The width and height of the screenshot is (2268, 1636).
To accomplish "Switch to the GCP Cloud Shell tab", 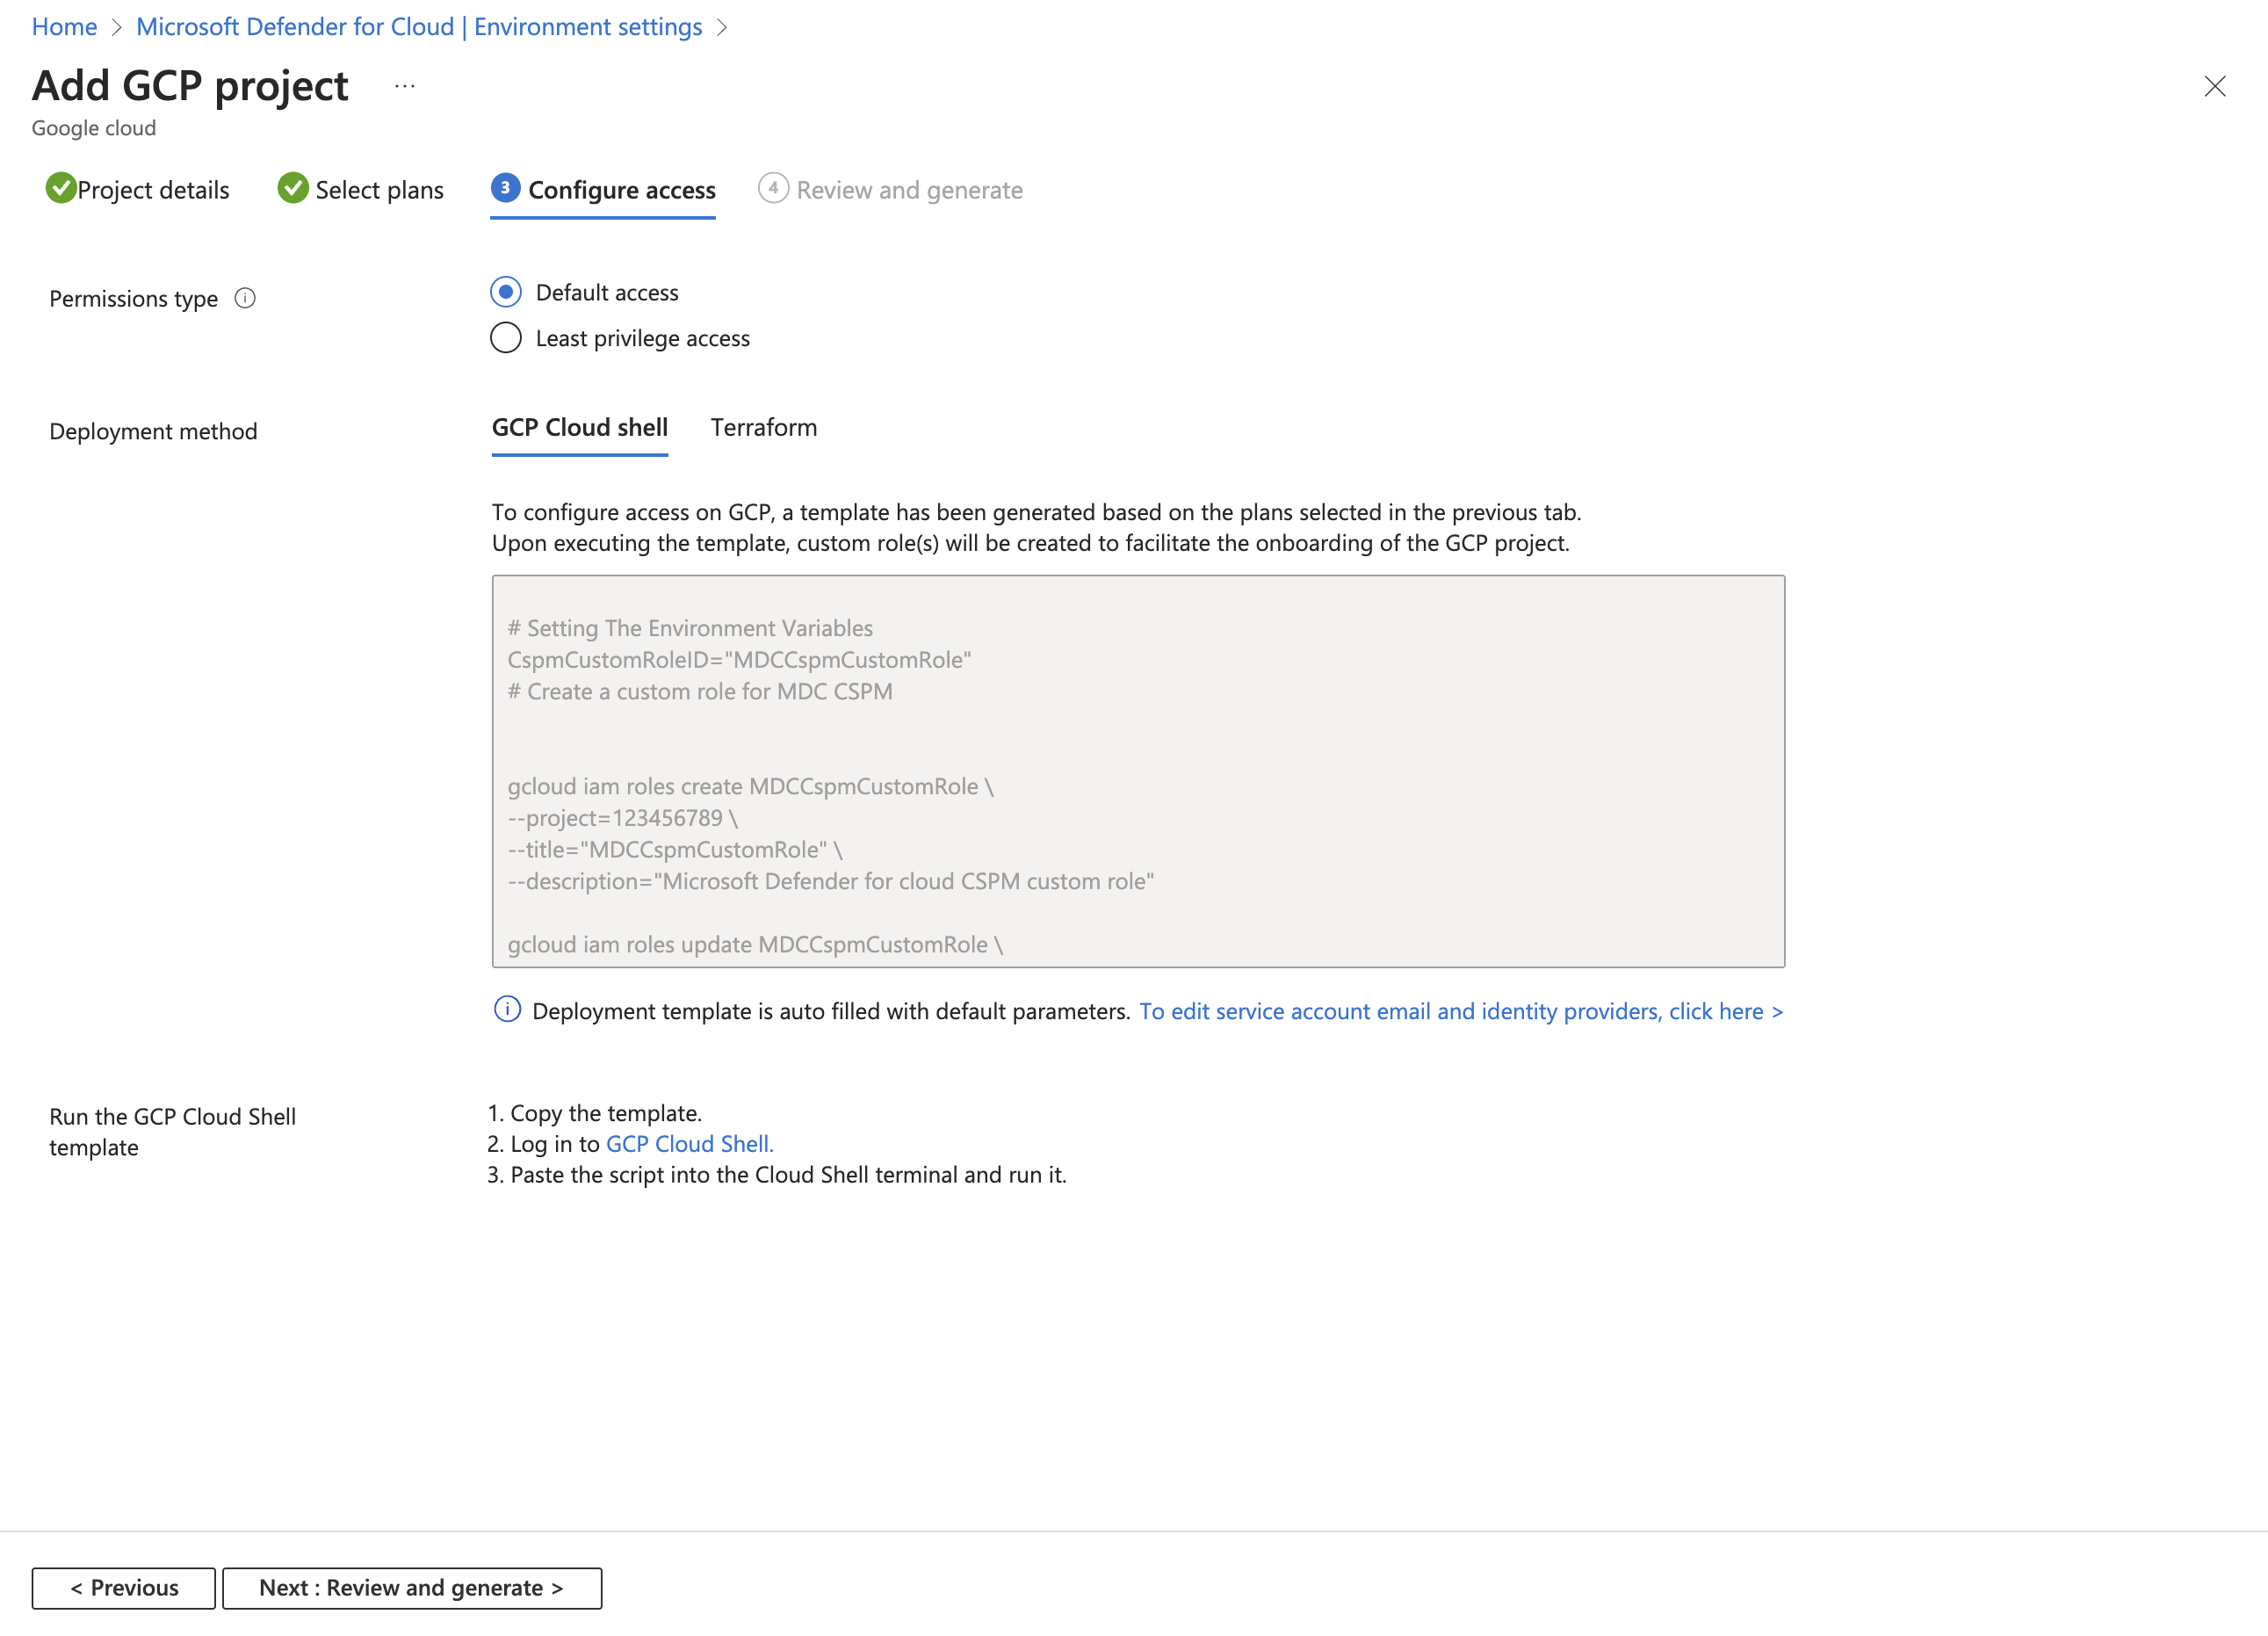I will [x=581, y=426].
